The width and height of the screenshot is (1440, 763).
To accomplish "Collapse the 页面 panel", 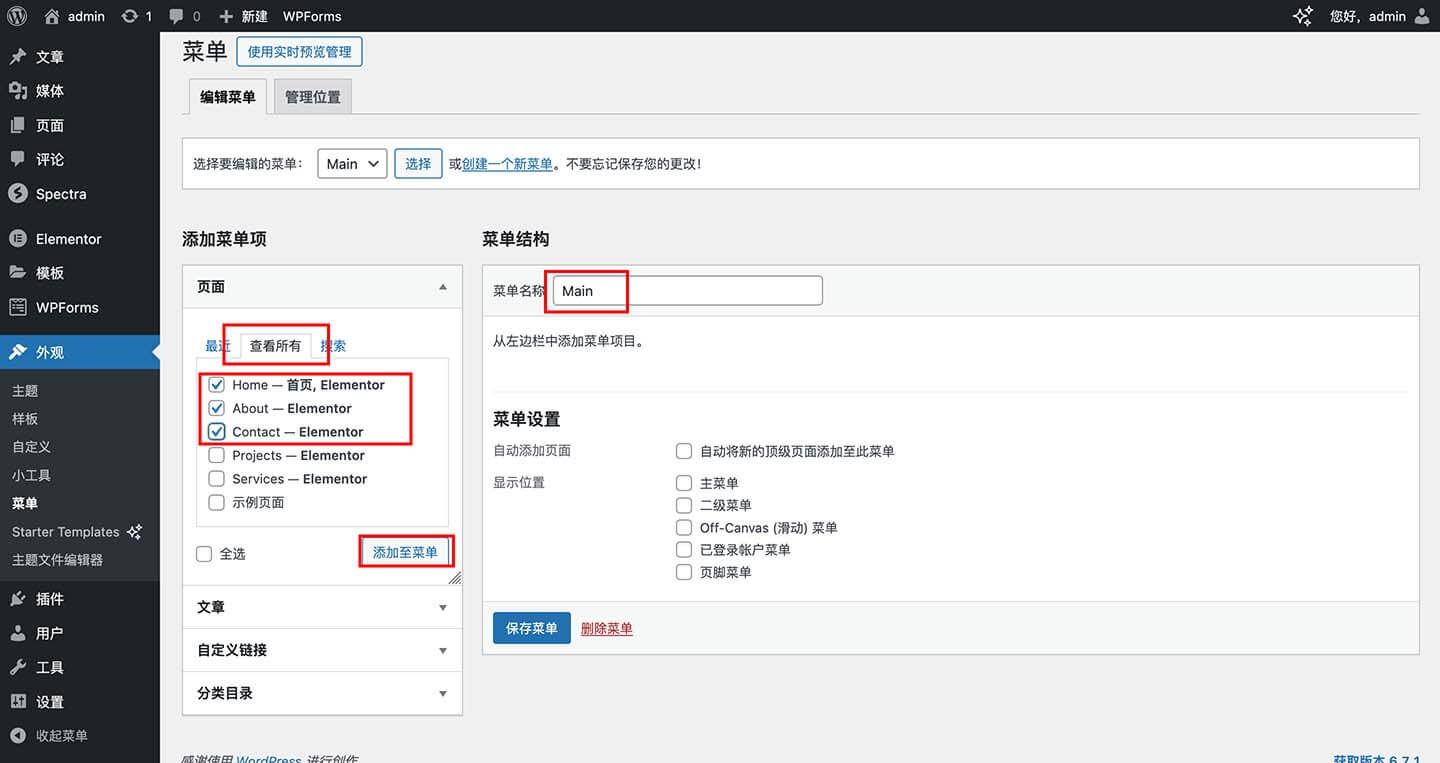I will (x=443, y=287).
